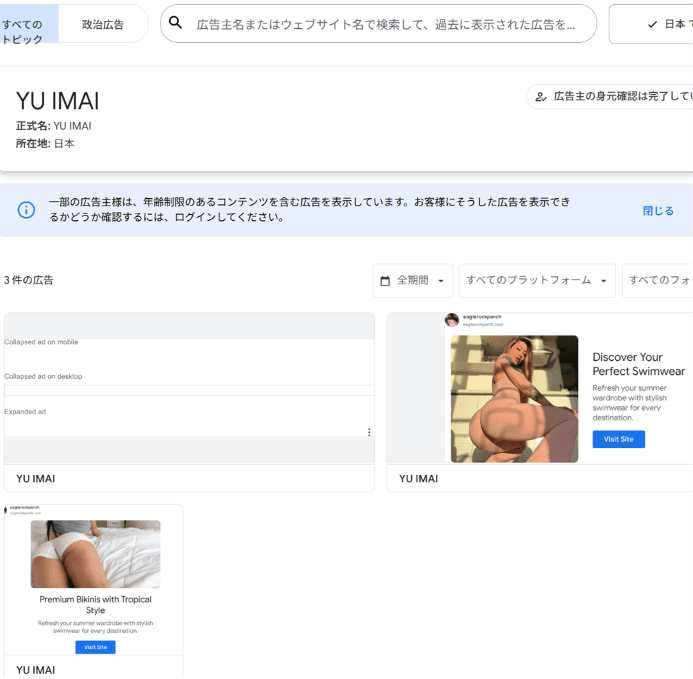This screenshot has height=679, width=693.
Task: Click the info circle icon in banner
Action: pyautogui.click(x=26, y=210)
